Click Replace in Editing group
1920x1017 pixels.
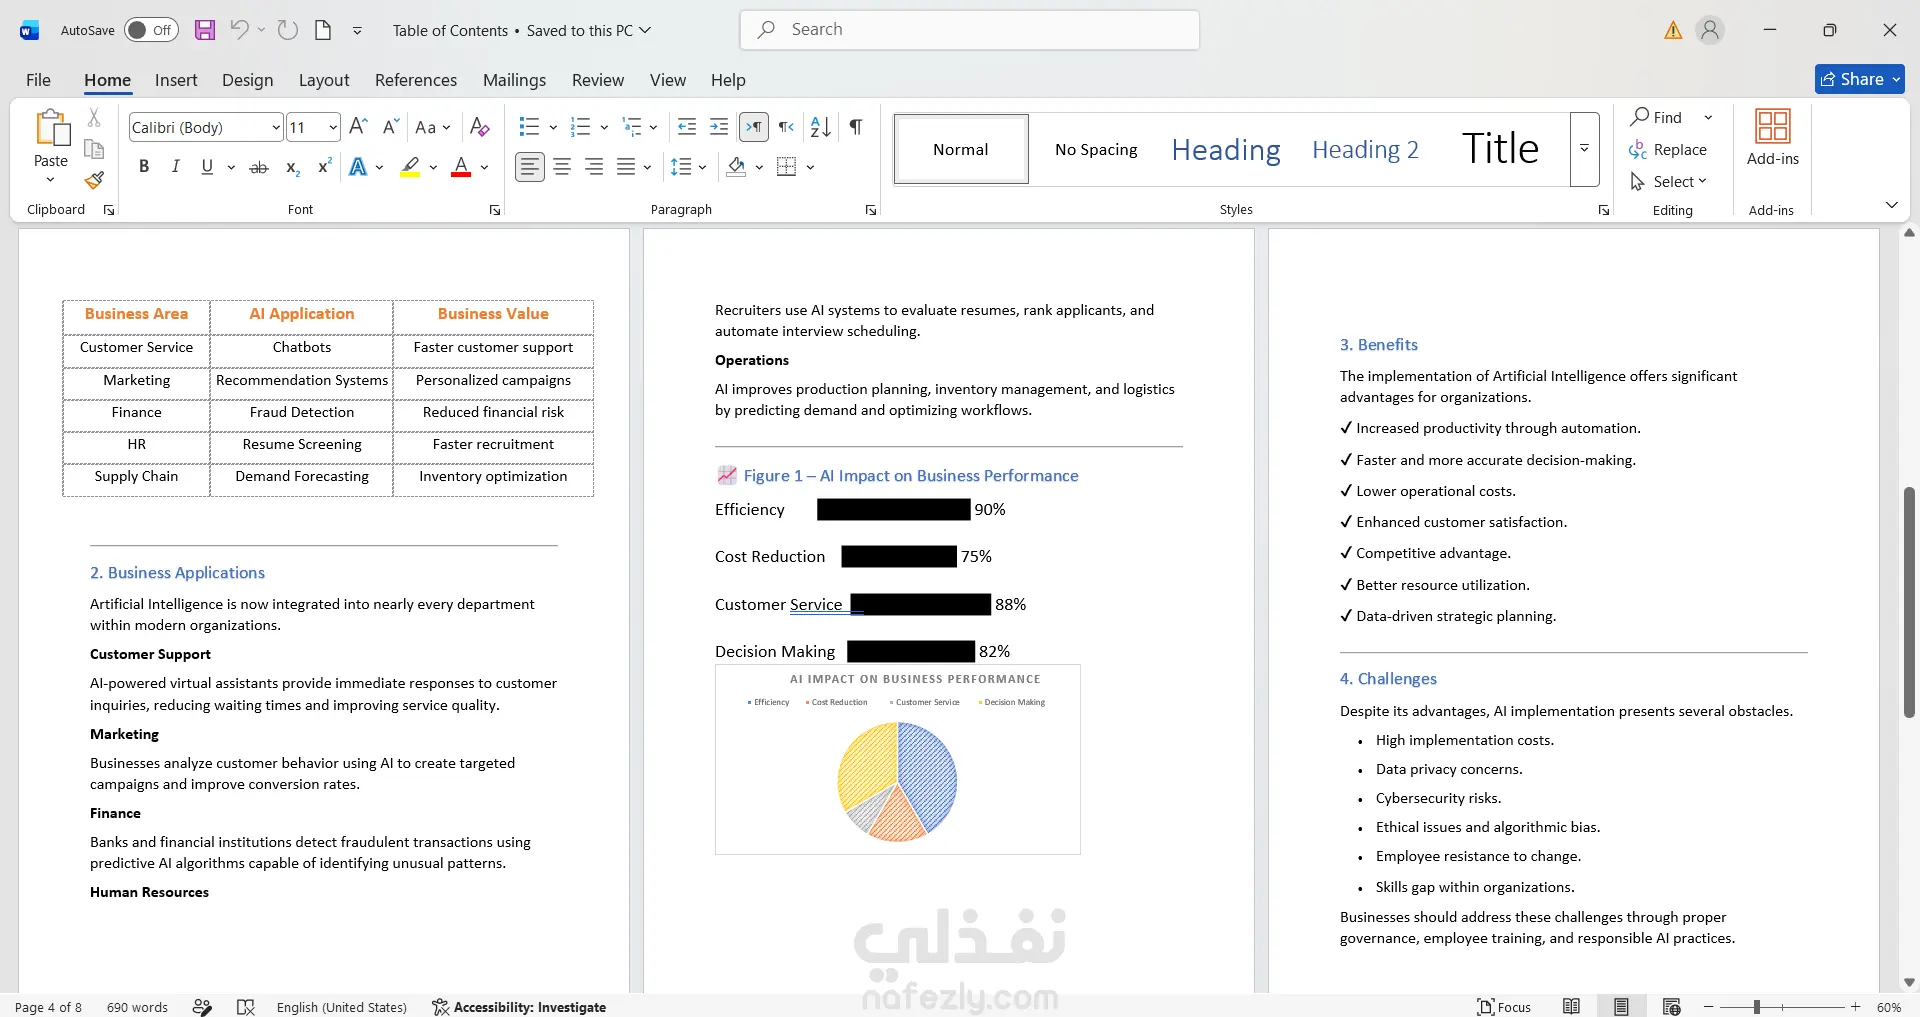point(1668,149)
